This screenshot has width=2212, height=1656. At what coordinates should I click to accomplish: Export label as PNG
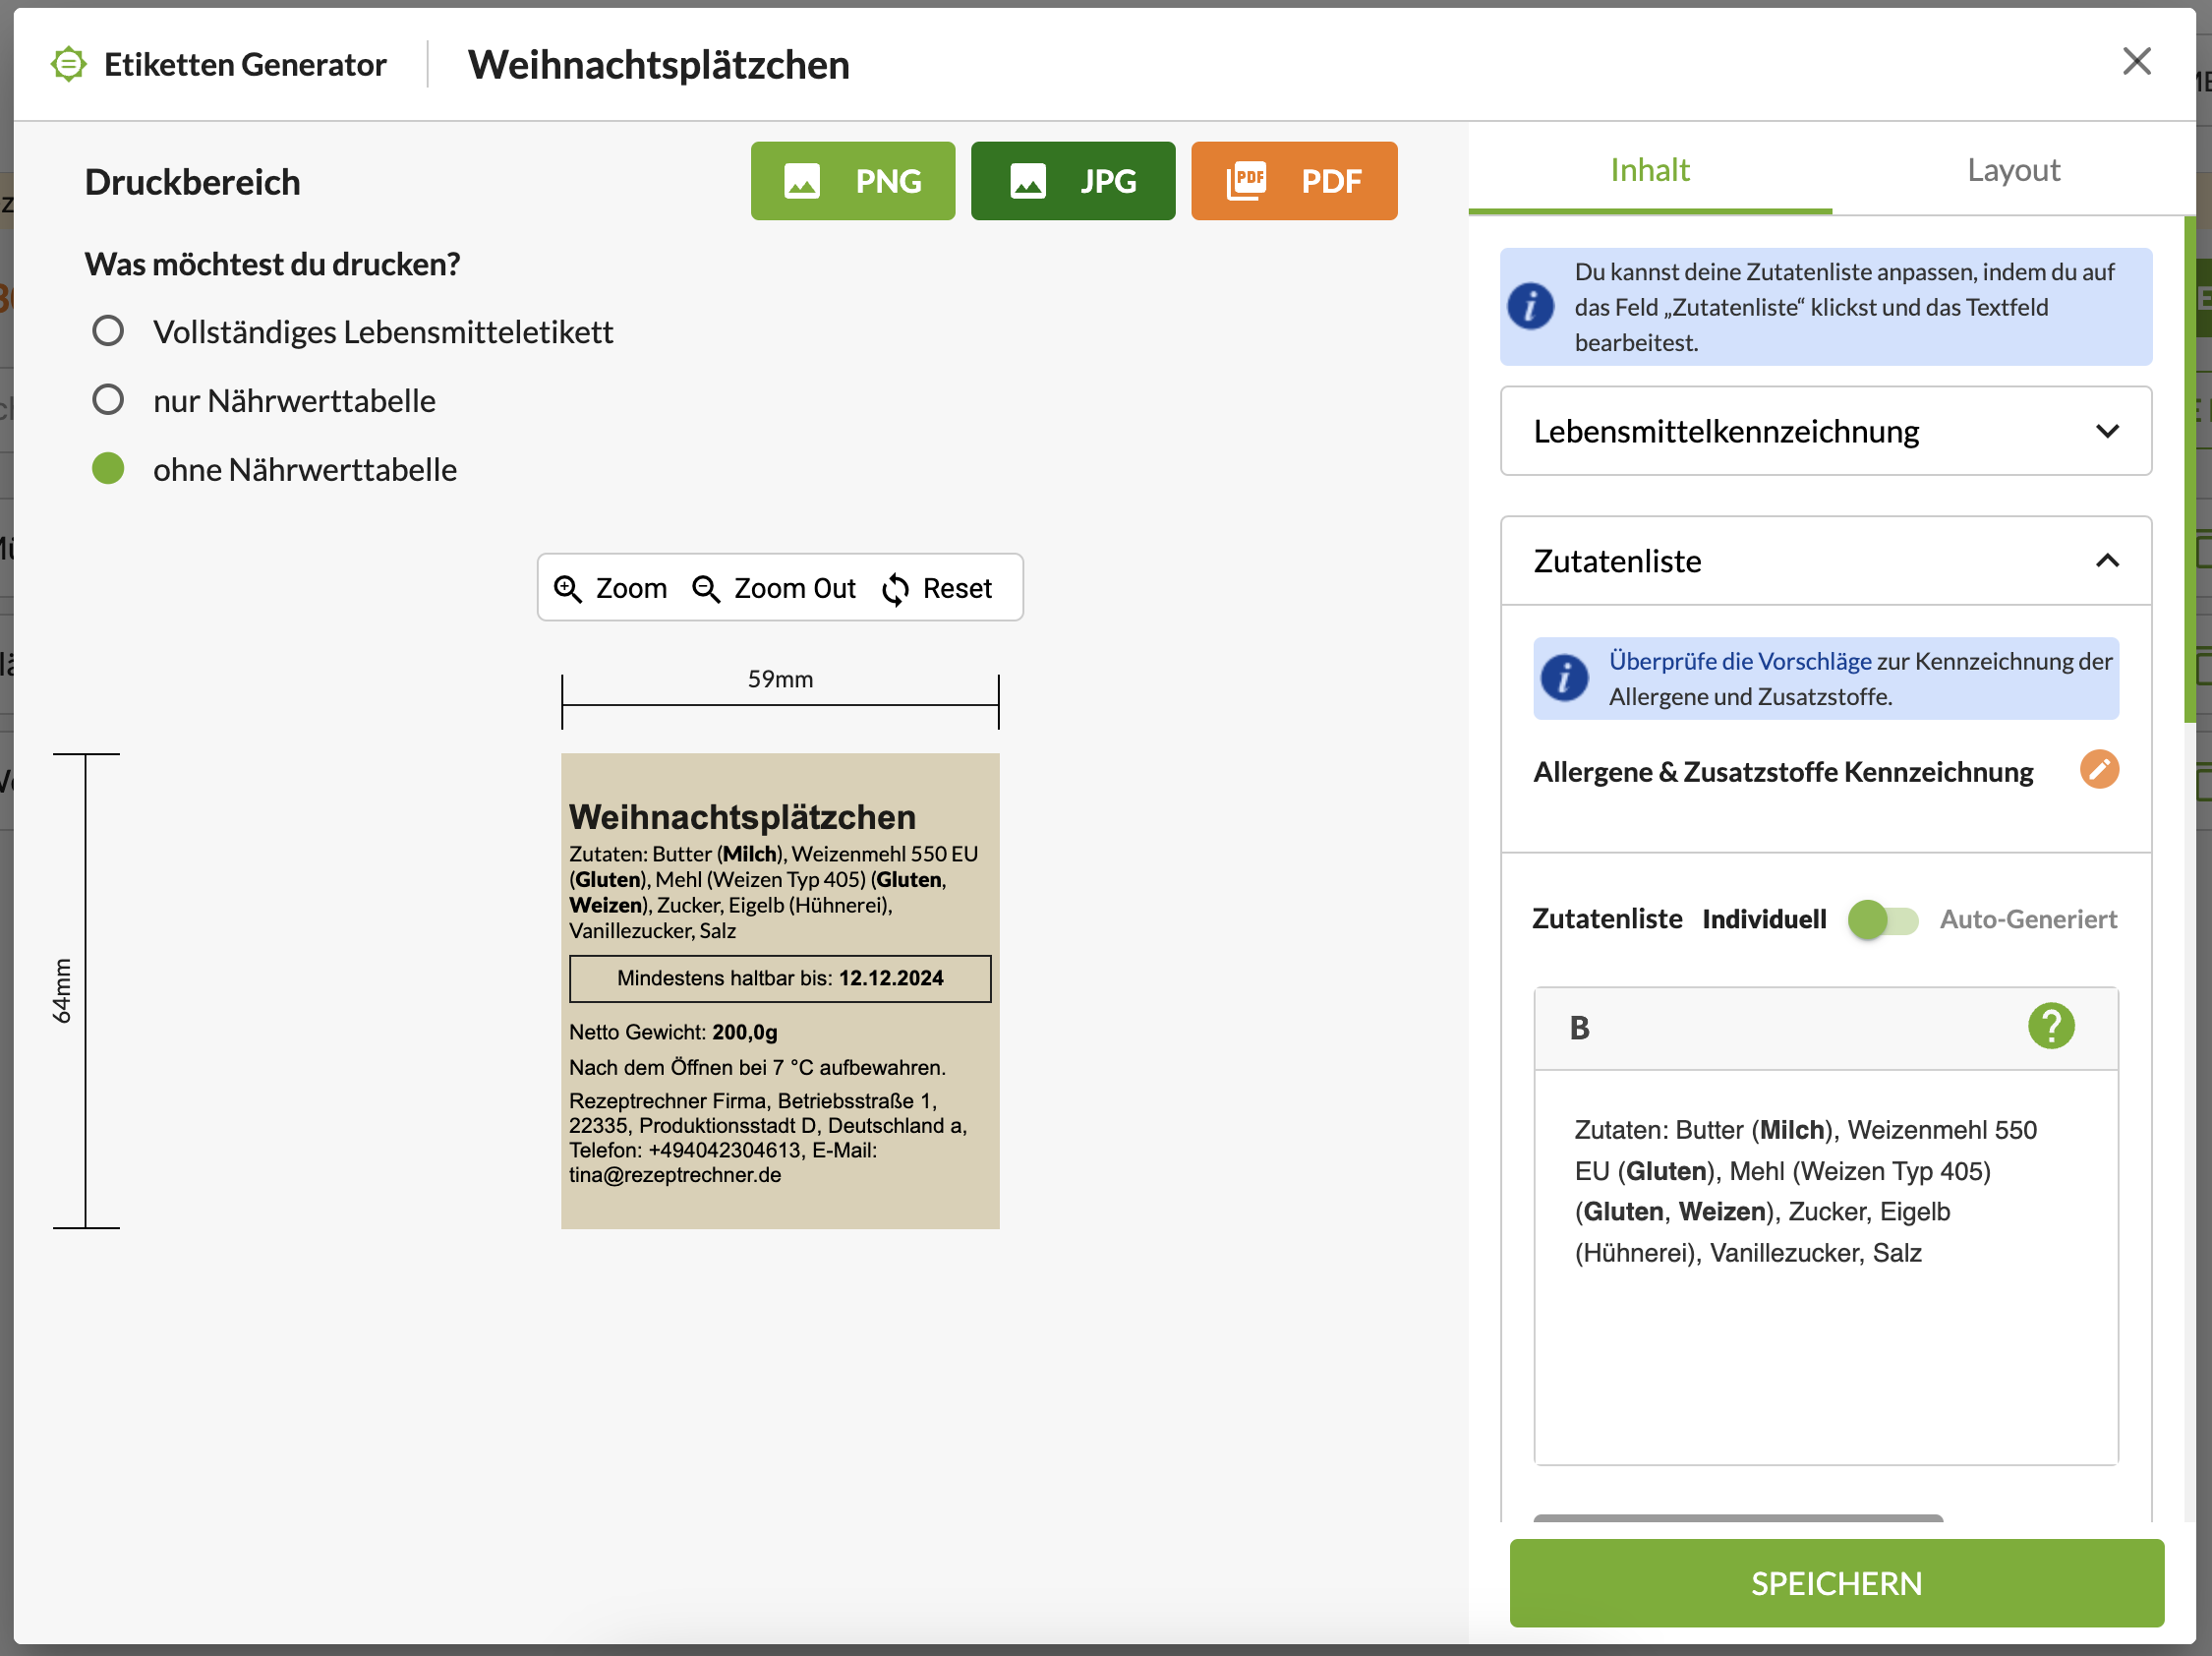852,181
